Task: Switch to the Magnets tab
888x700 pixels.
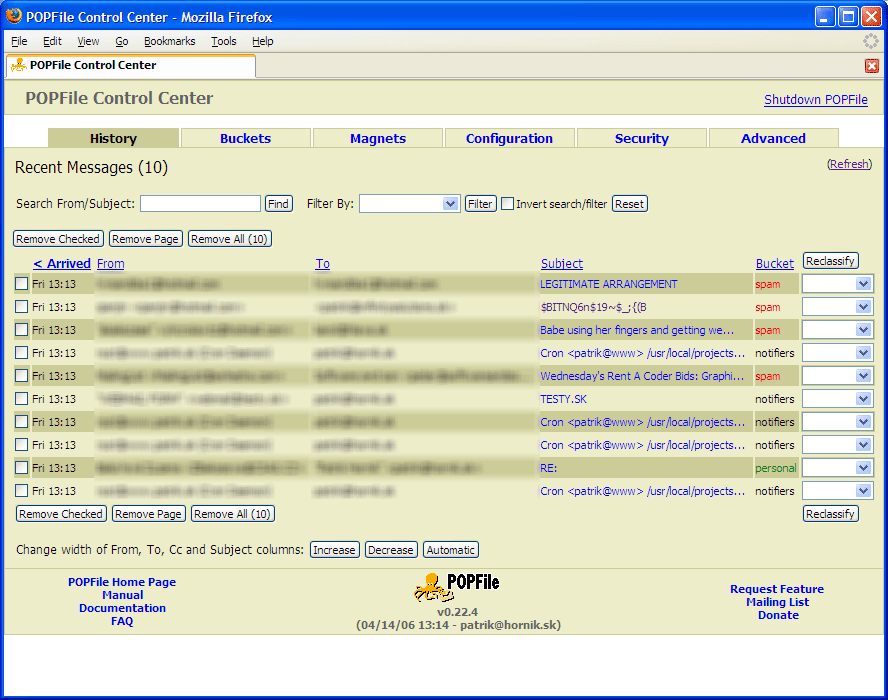Action: click(378, 138)
